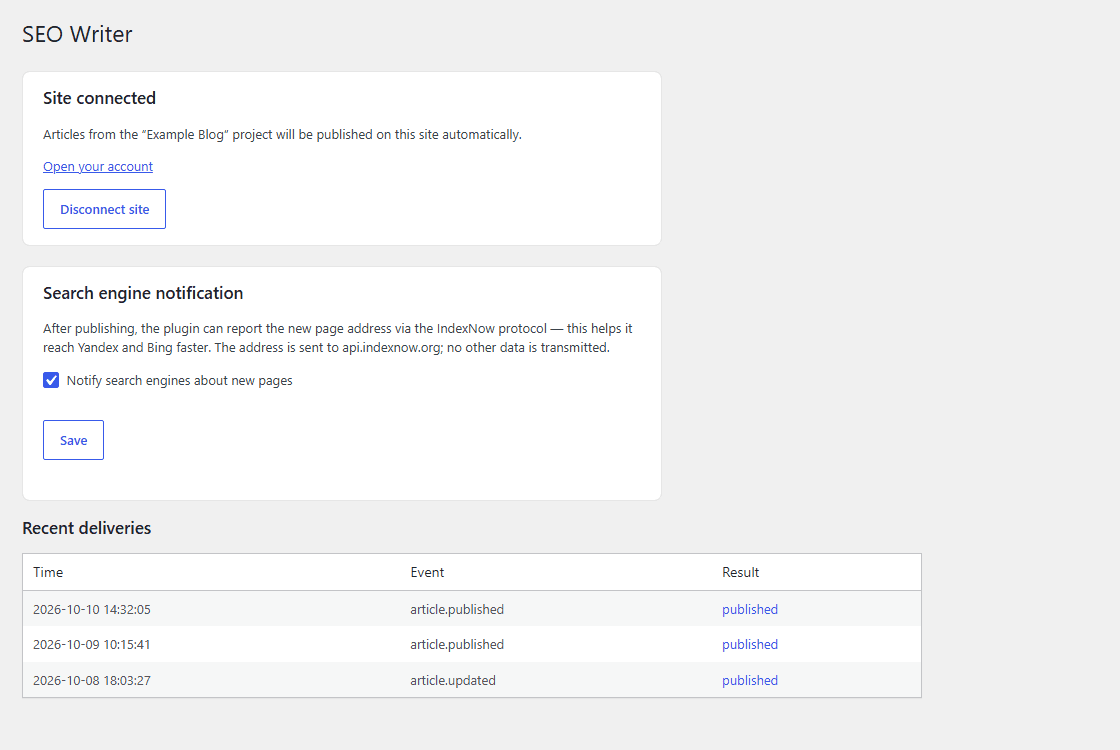Select the IndexNow protocol description paragraph

pos(337,338)
